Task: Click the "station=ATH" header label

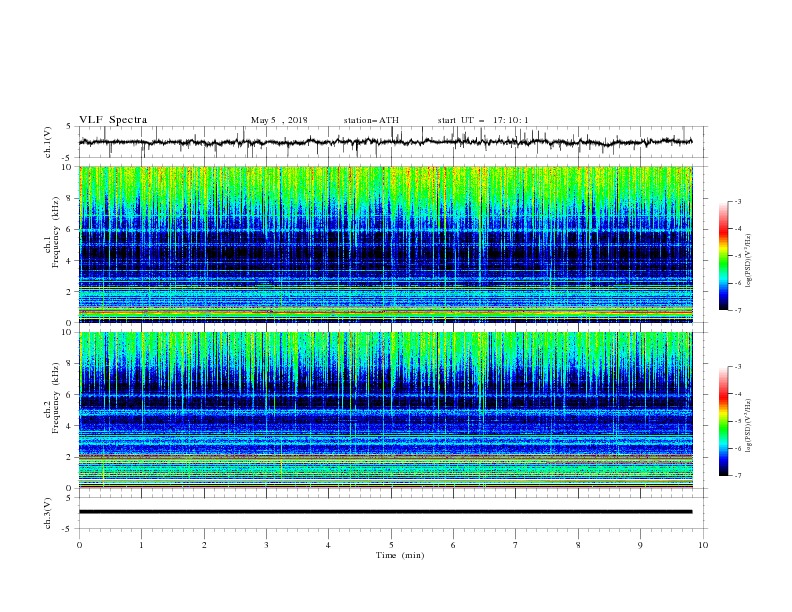Action: click(371, 120)
